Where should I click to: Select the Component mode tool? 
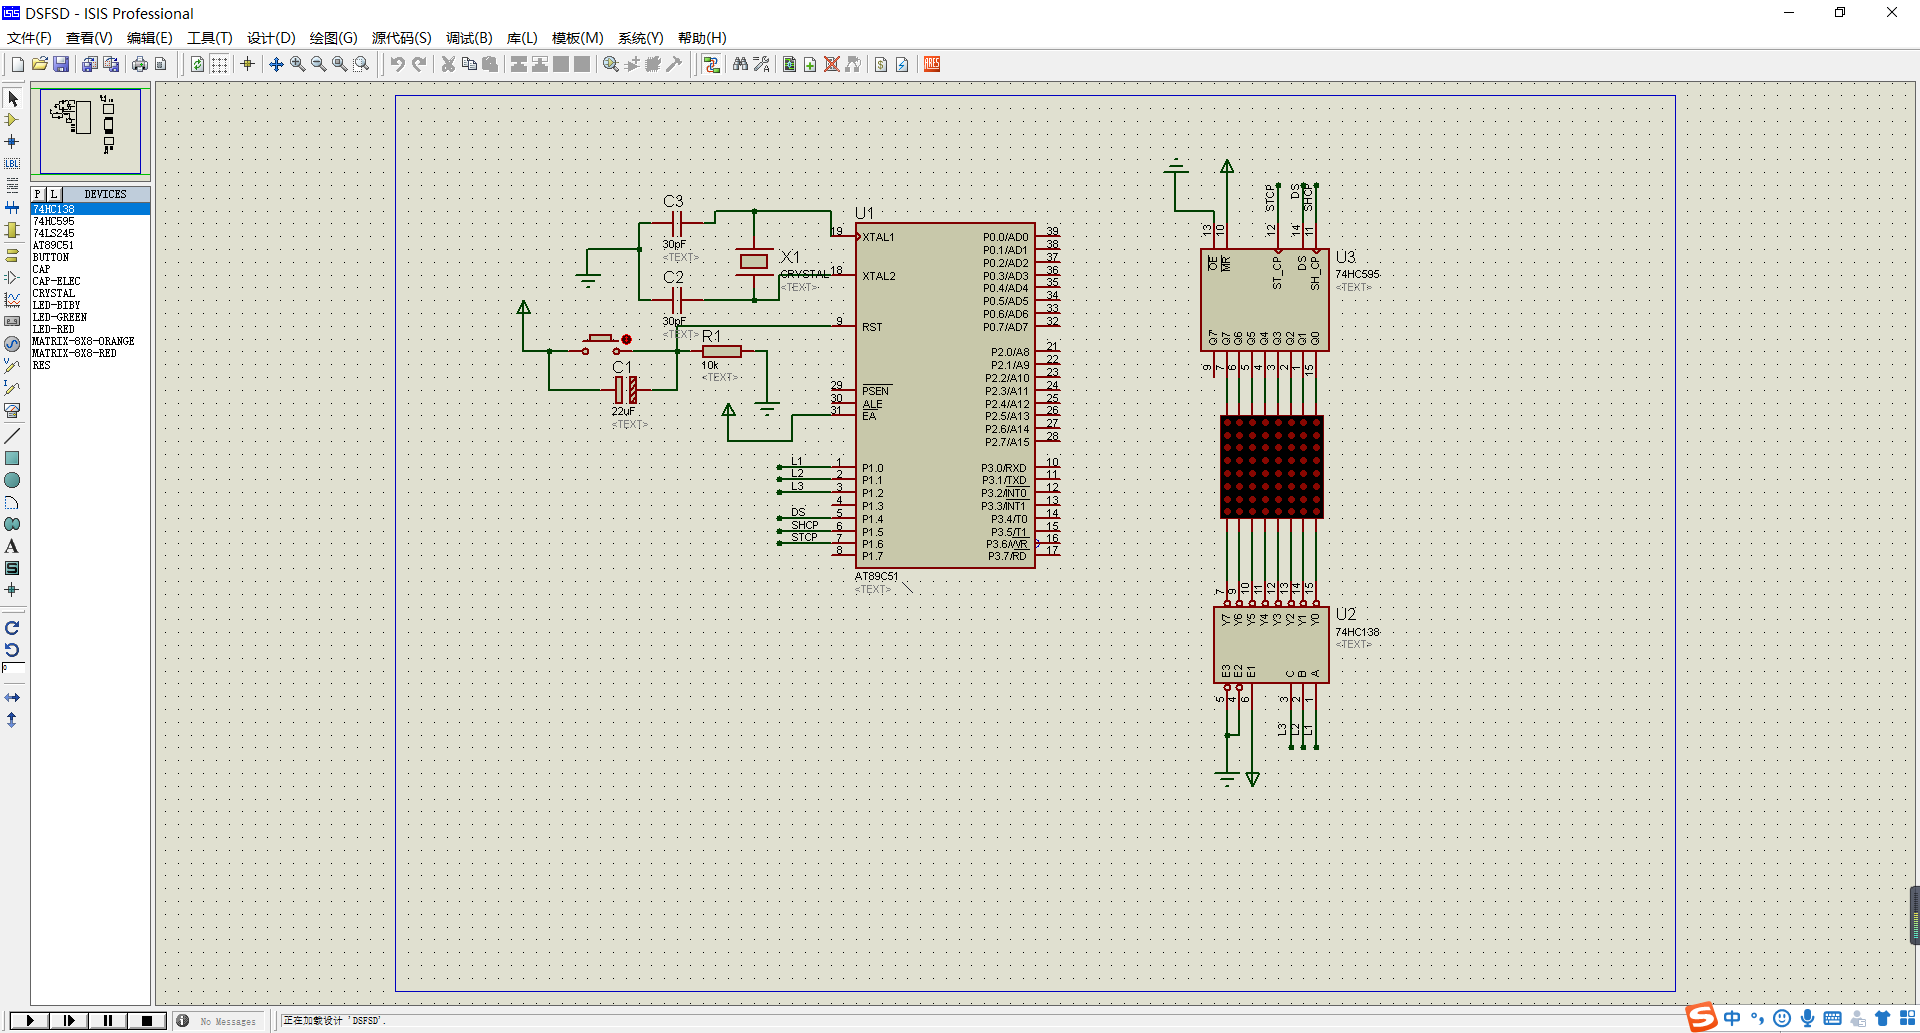click(12, 120)
